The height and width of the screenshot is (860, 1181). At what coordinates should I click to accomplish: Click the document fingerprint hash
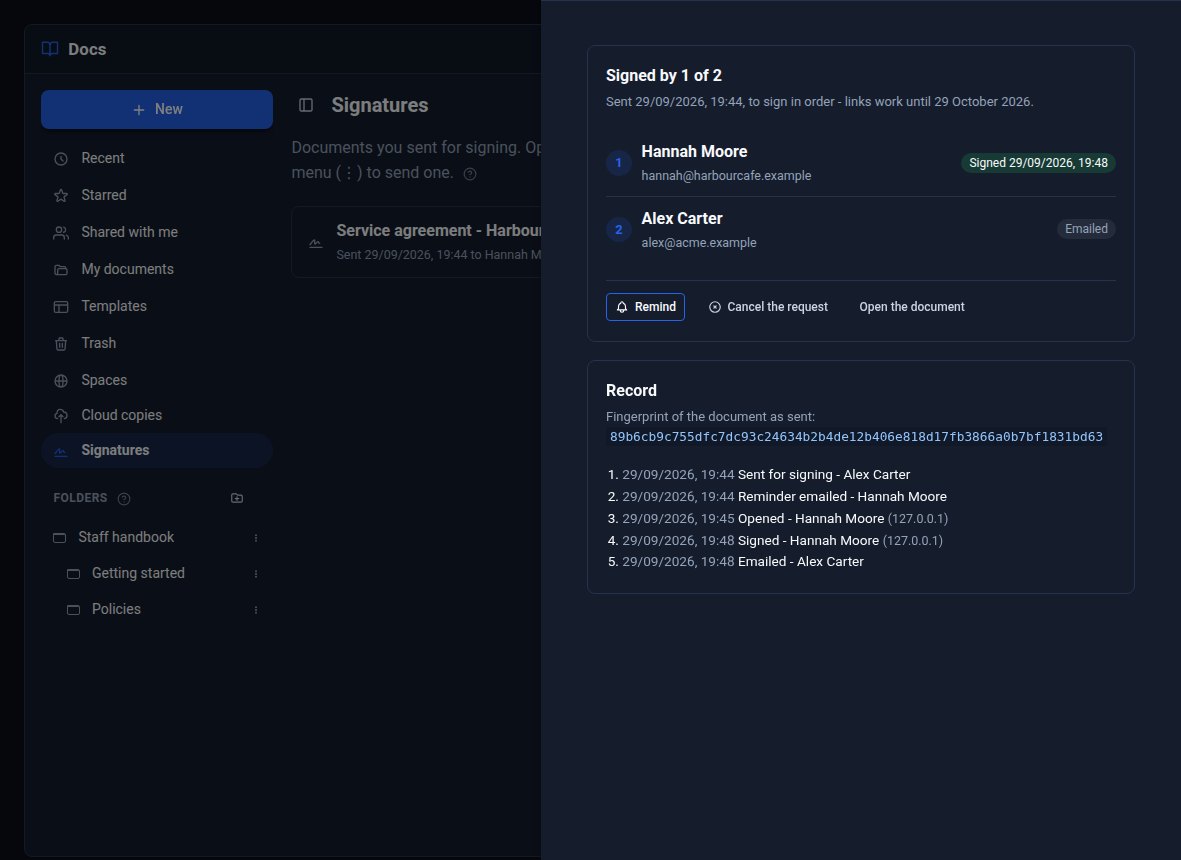point(856,437)
